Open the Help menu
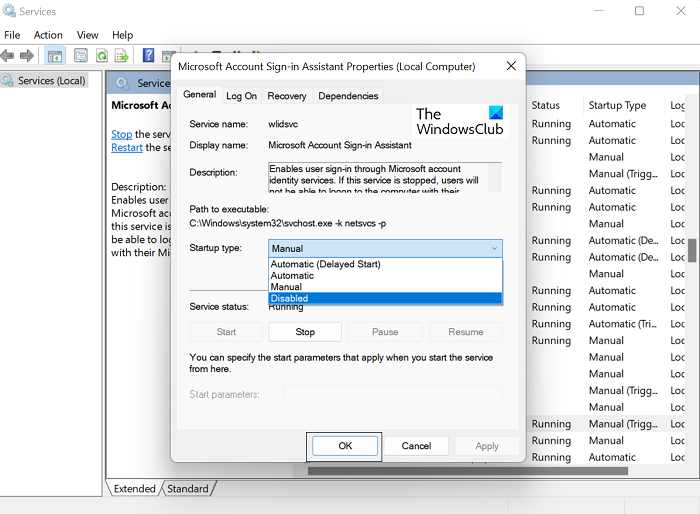700x514 pixels. pos(122,35)
